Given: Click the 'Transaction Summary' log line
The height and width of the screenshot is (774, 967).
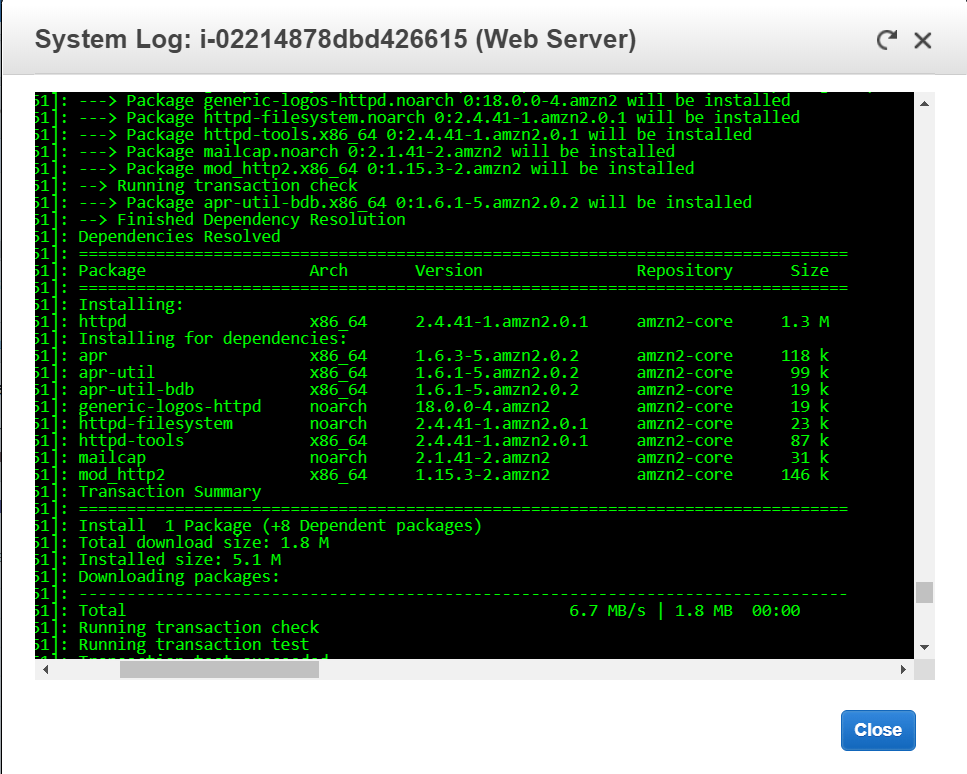Looking at the screenshot, I should [x=169, y=491].
